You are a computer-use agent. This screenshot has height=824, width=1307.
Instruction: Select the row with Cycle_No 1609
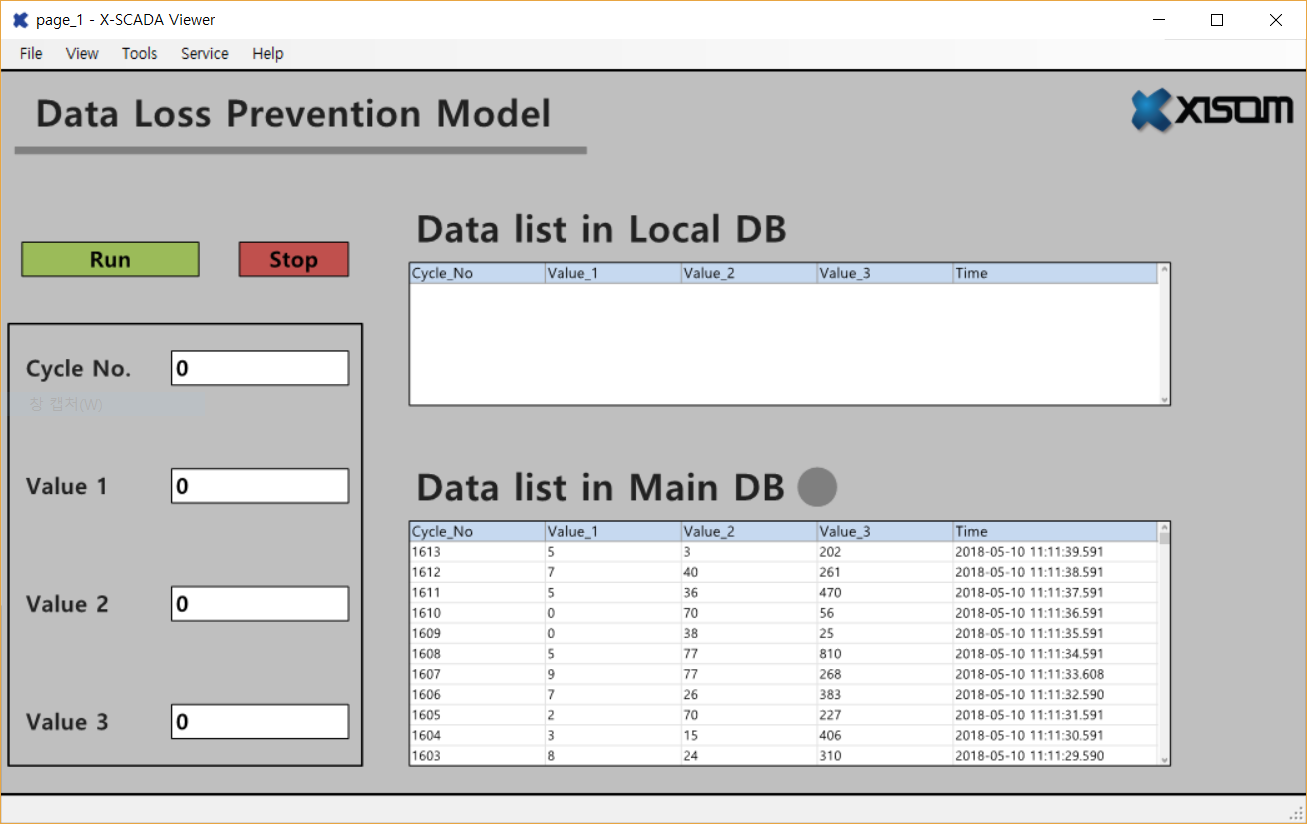784,633
